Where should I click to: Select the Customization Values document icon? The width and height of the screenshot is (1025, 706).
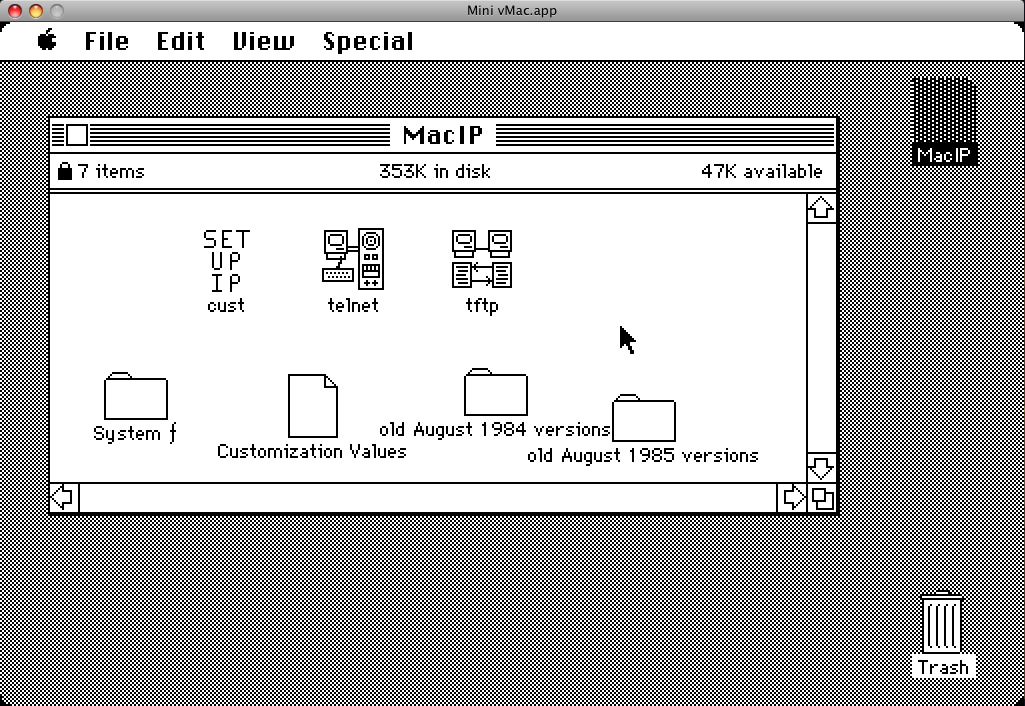[313, 406]
